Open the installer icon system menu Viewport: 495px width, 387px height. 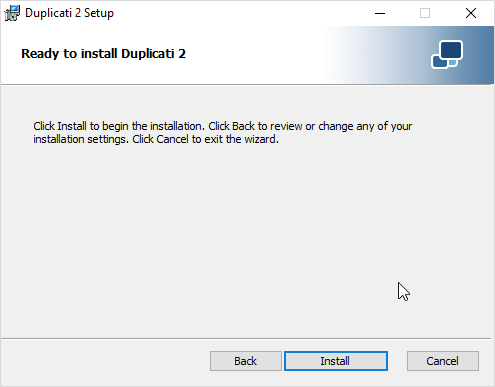[x=12, y=13]
